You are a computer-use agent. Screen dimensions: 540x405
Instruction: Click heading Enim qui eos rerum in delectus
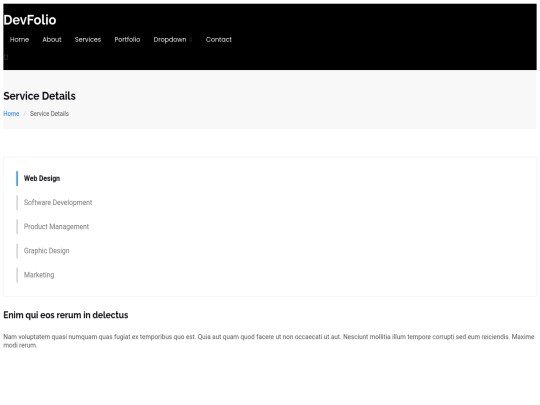[66, 315]
